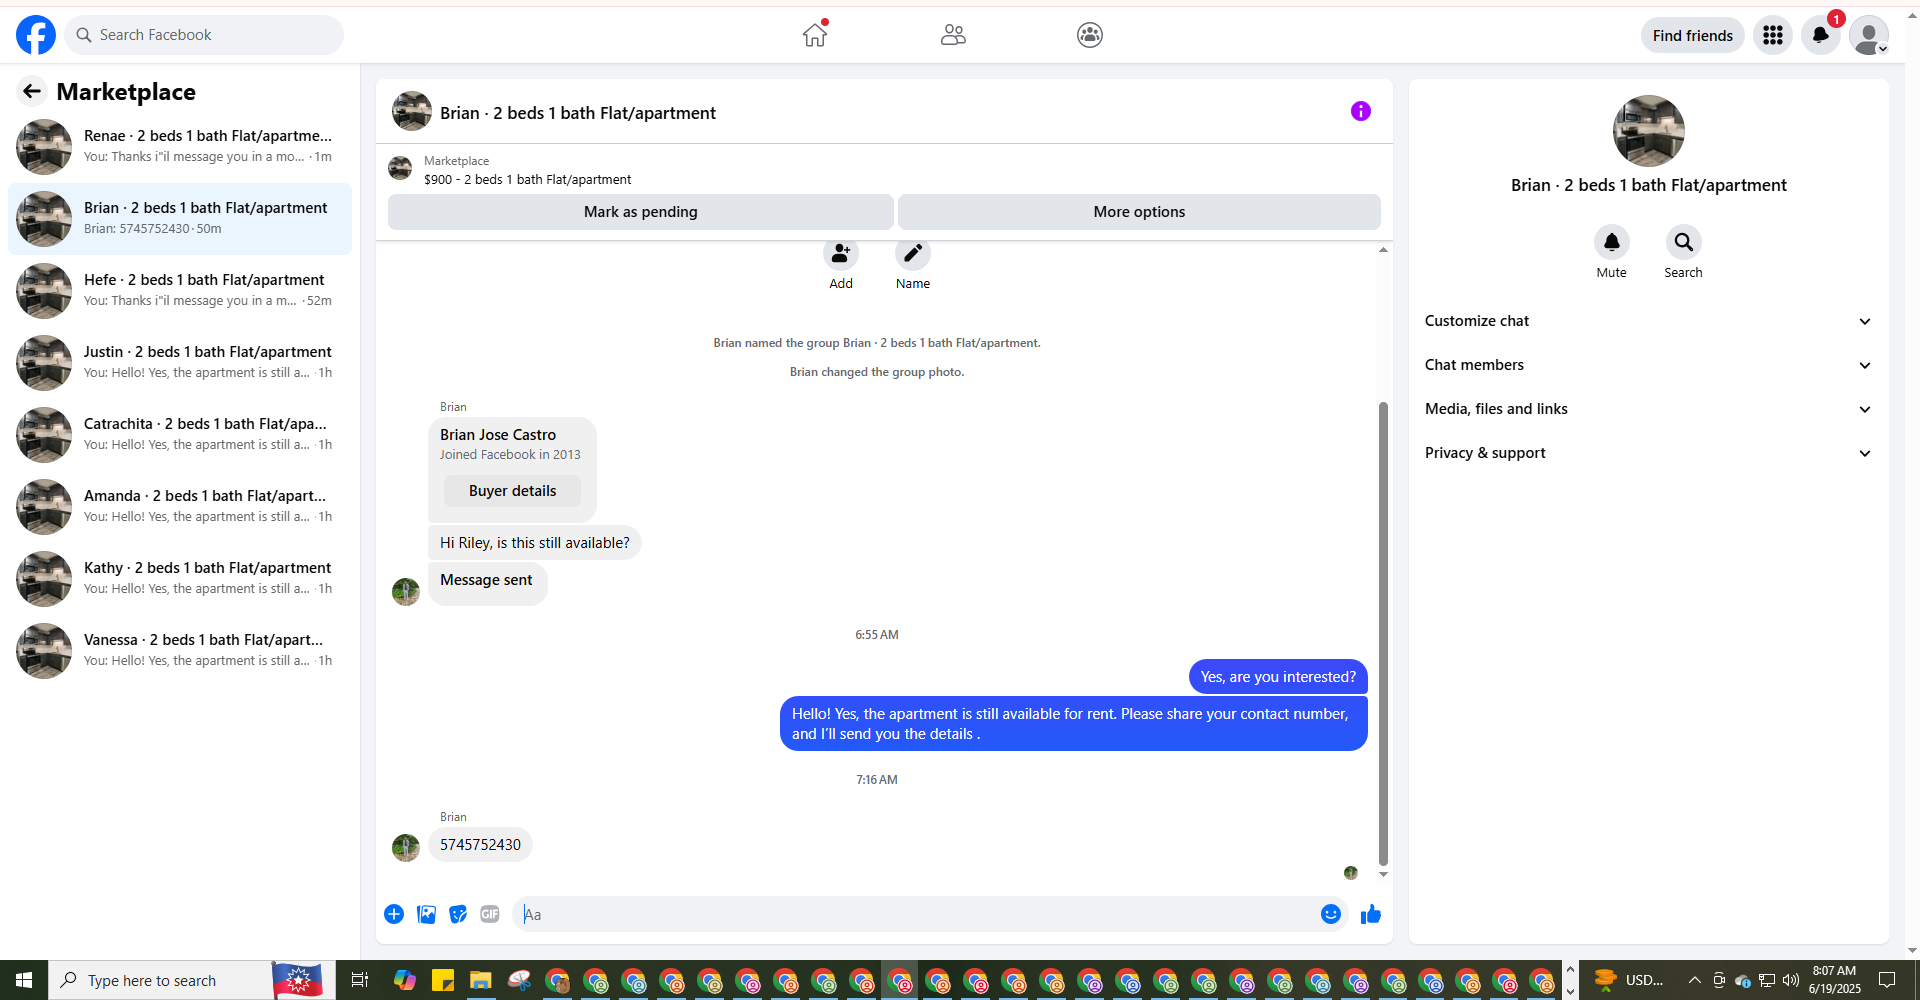The width and height of the screenshot is (1920, 1000).
Task: Select Brian's apartment conversation in list
Action: (x=180, y=219)
